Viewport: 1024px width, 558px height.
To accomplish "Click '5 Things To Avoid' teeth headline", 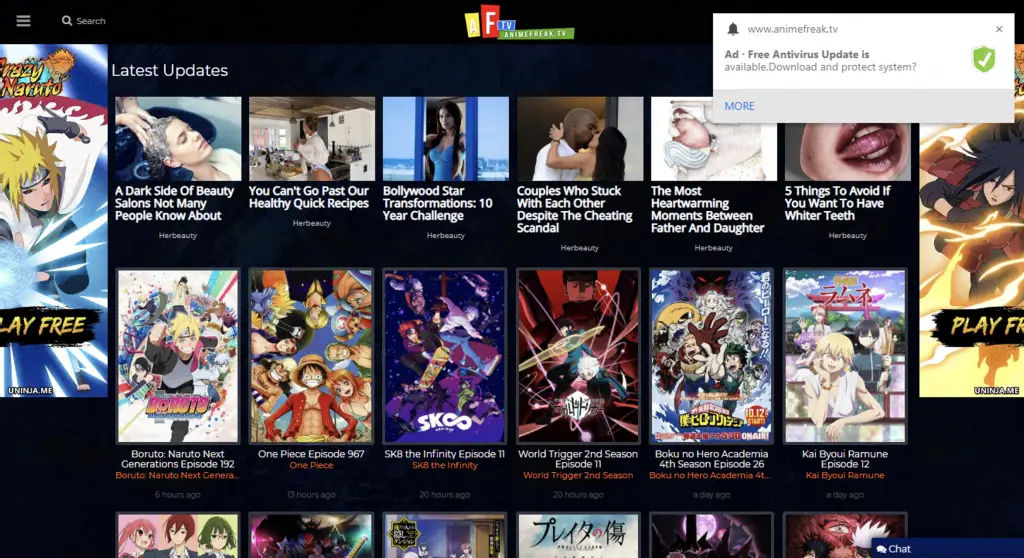I will 837,203.
